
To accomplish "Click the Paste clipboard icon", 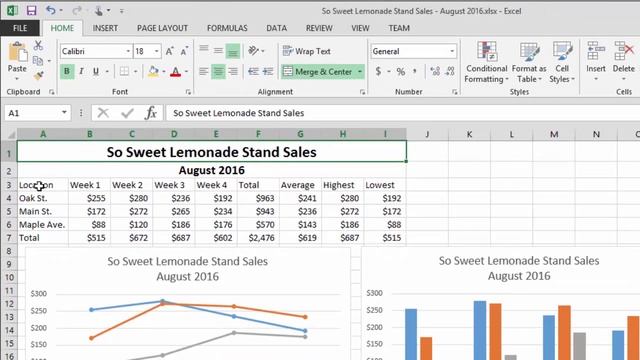I will point(17,53).
